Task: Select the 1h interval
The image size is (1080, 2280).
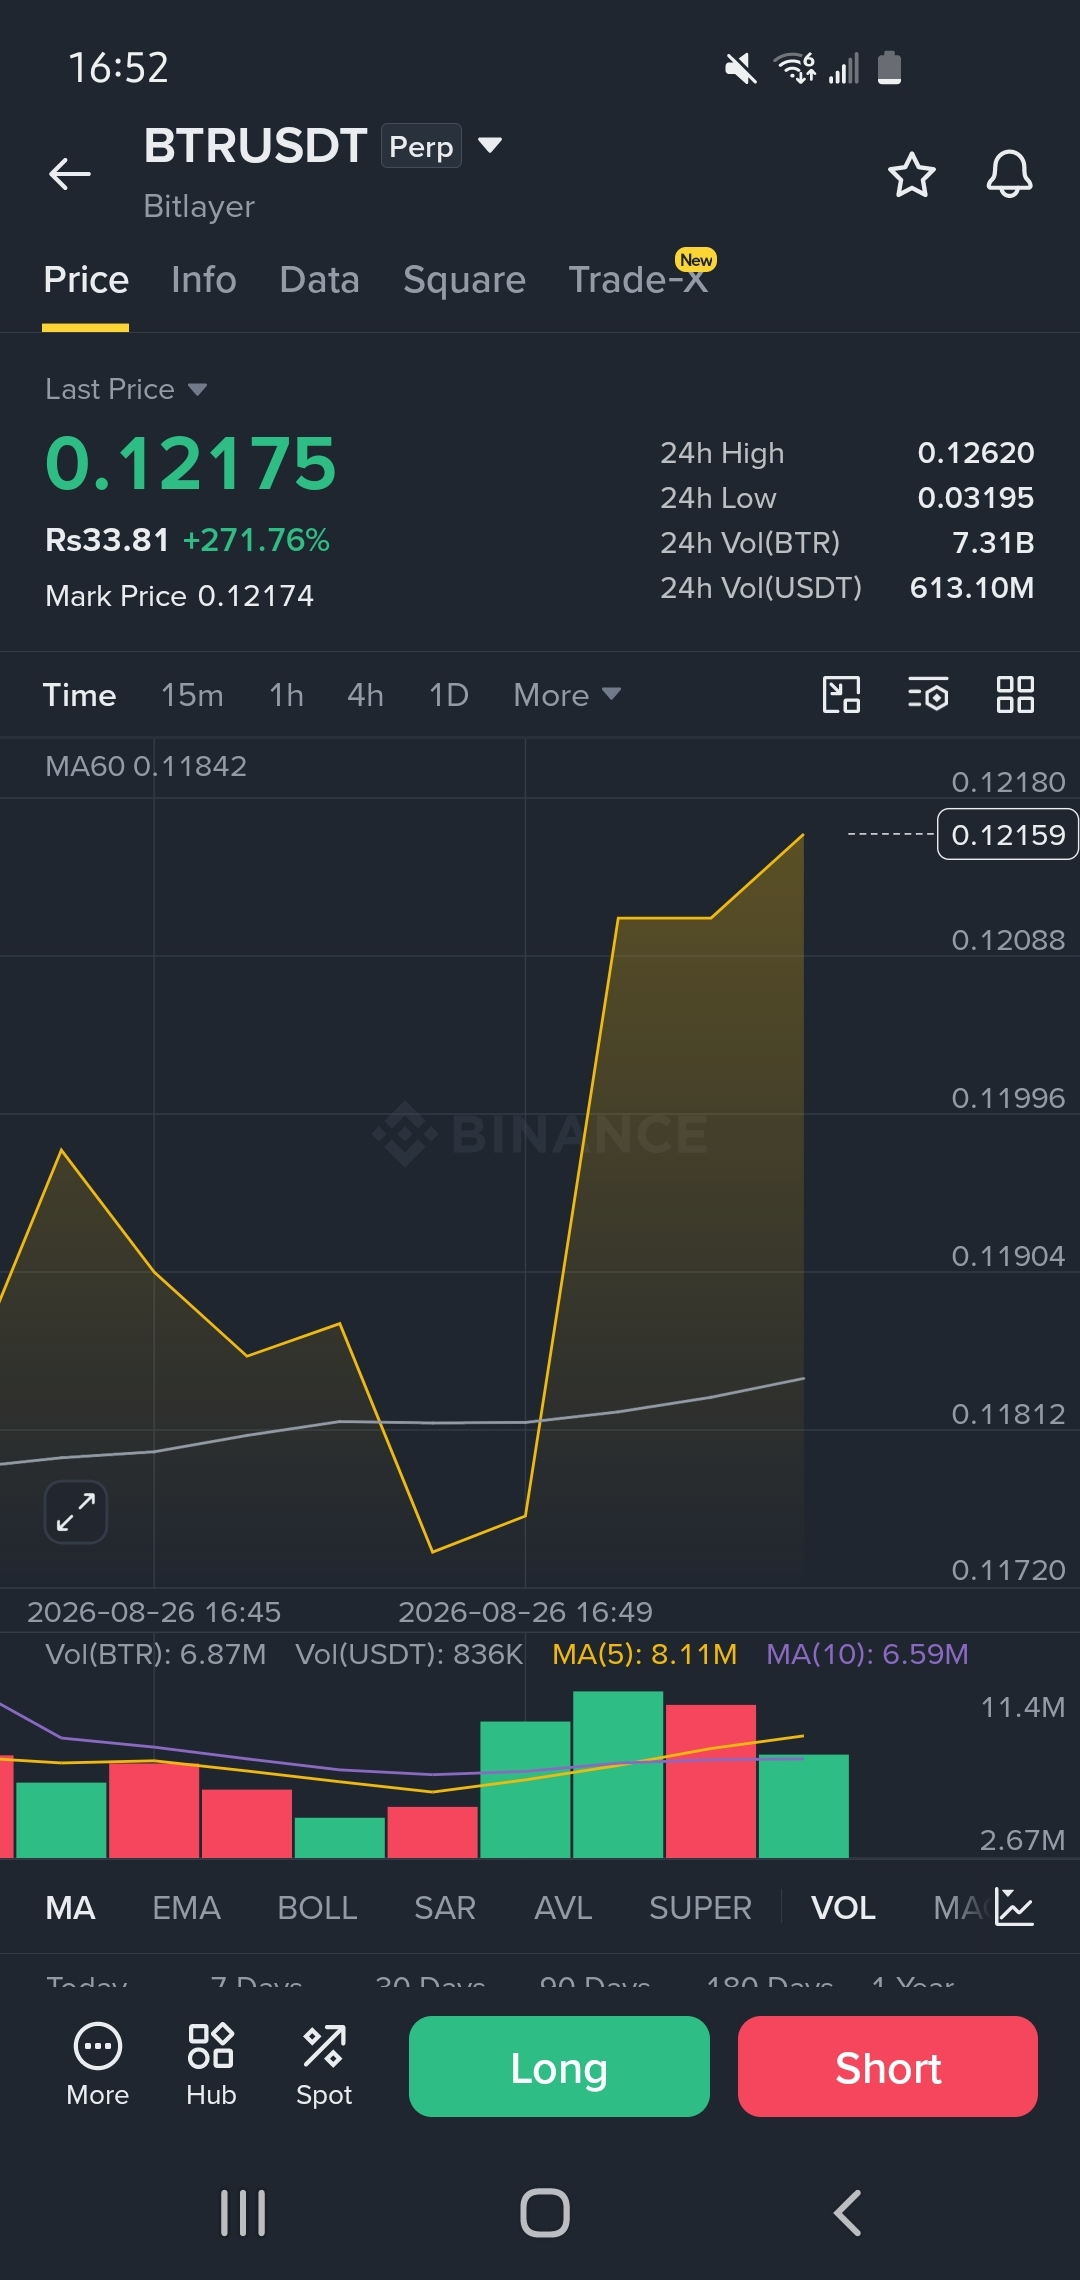Action: pos(286,695)
